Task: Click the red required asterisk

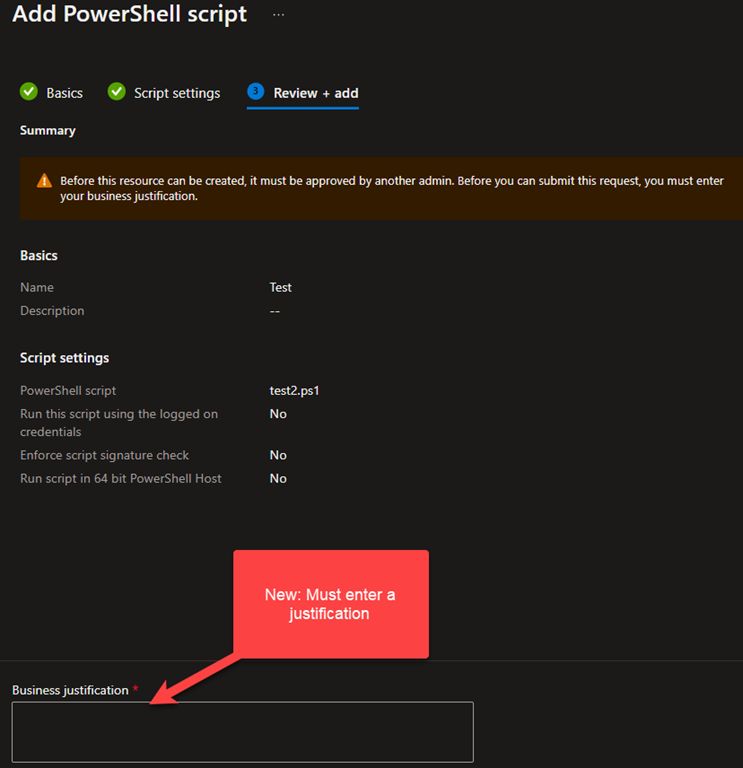Action: click(x=136, y=690)
